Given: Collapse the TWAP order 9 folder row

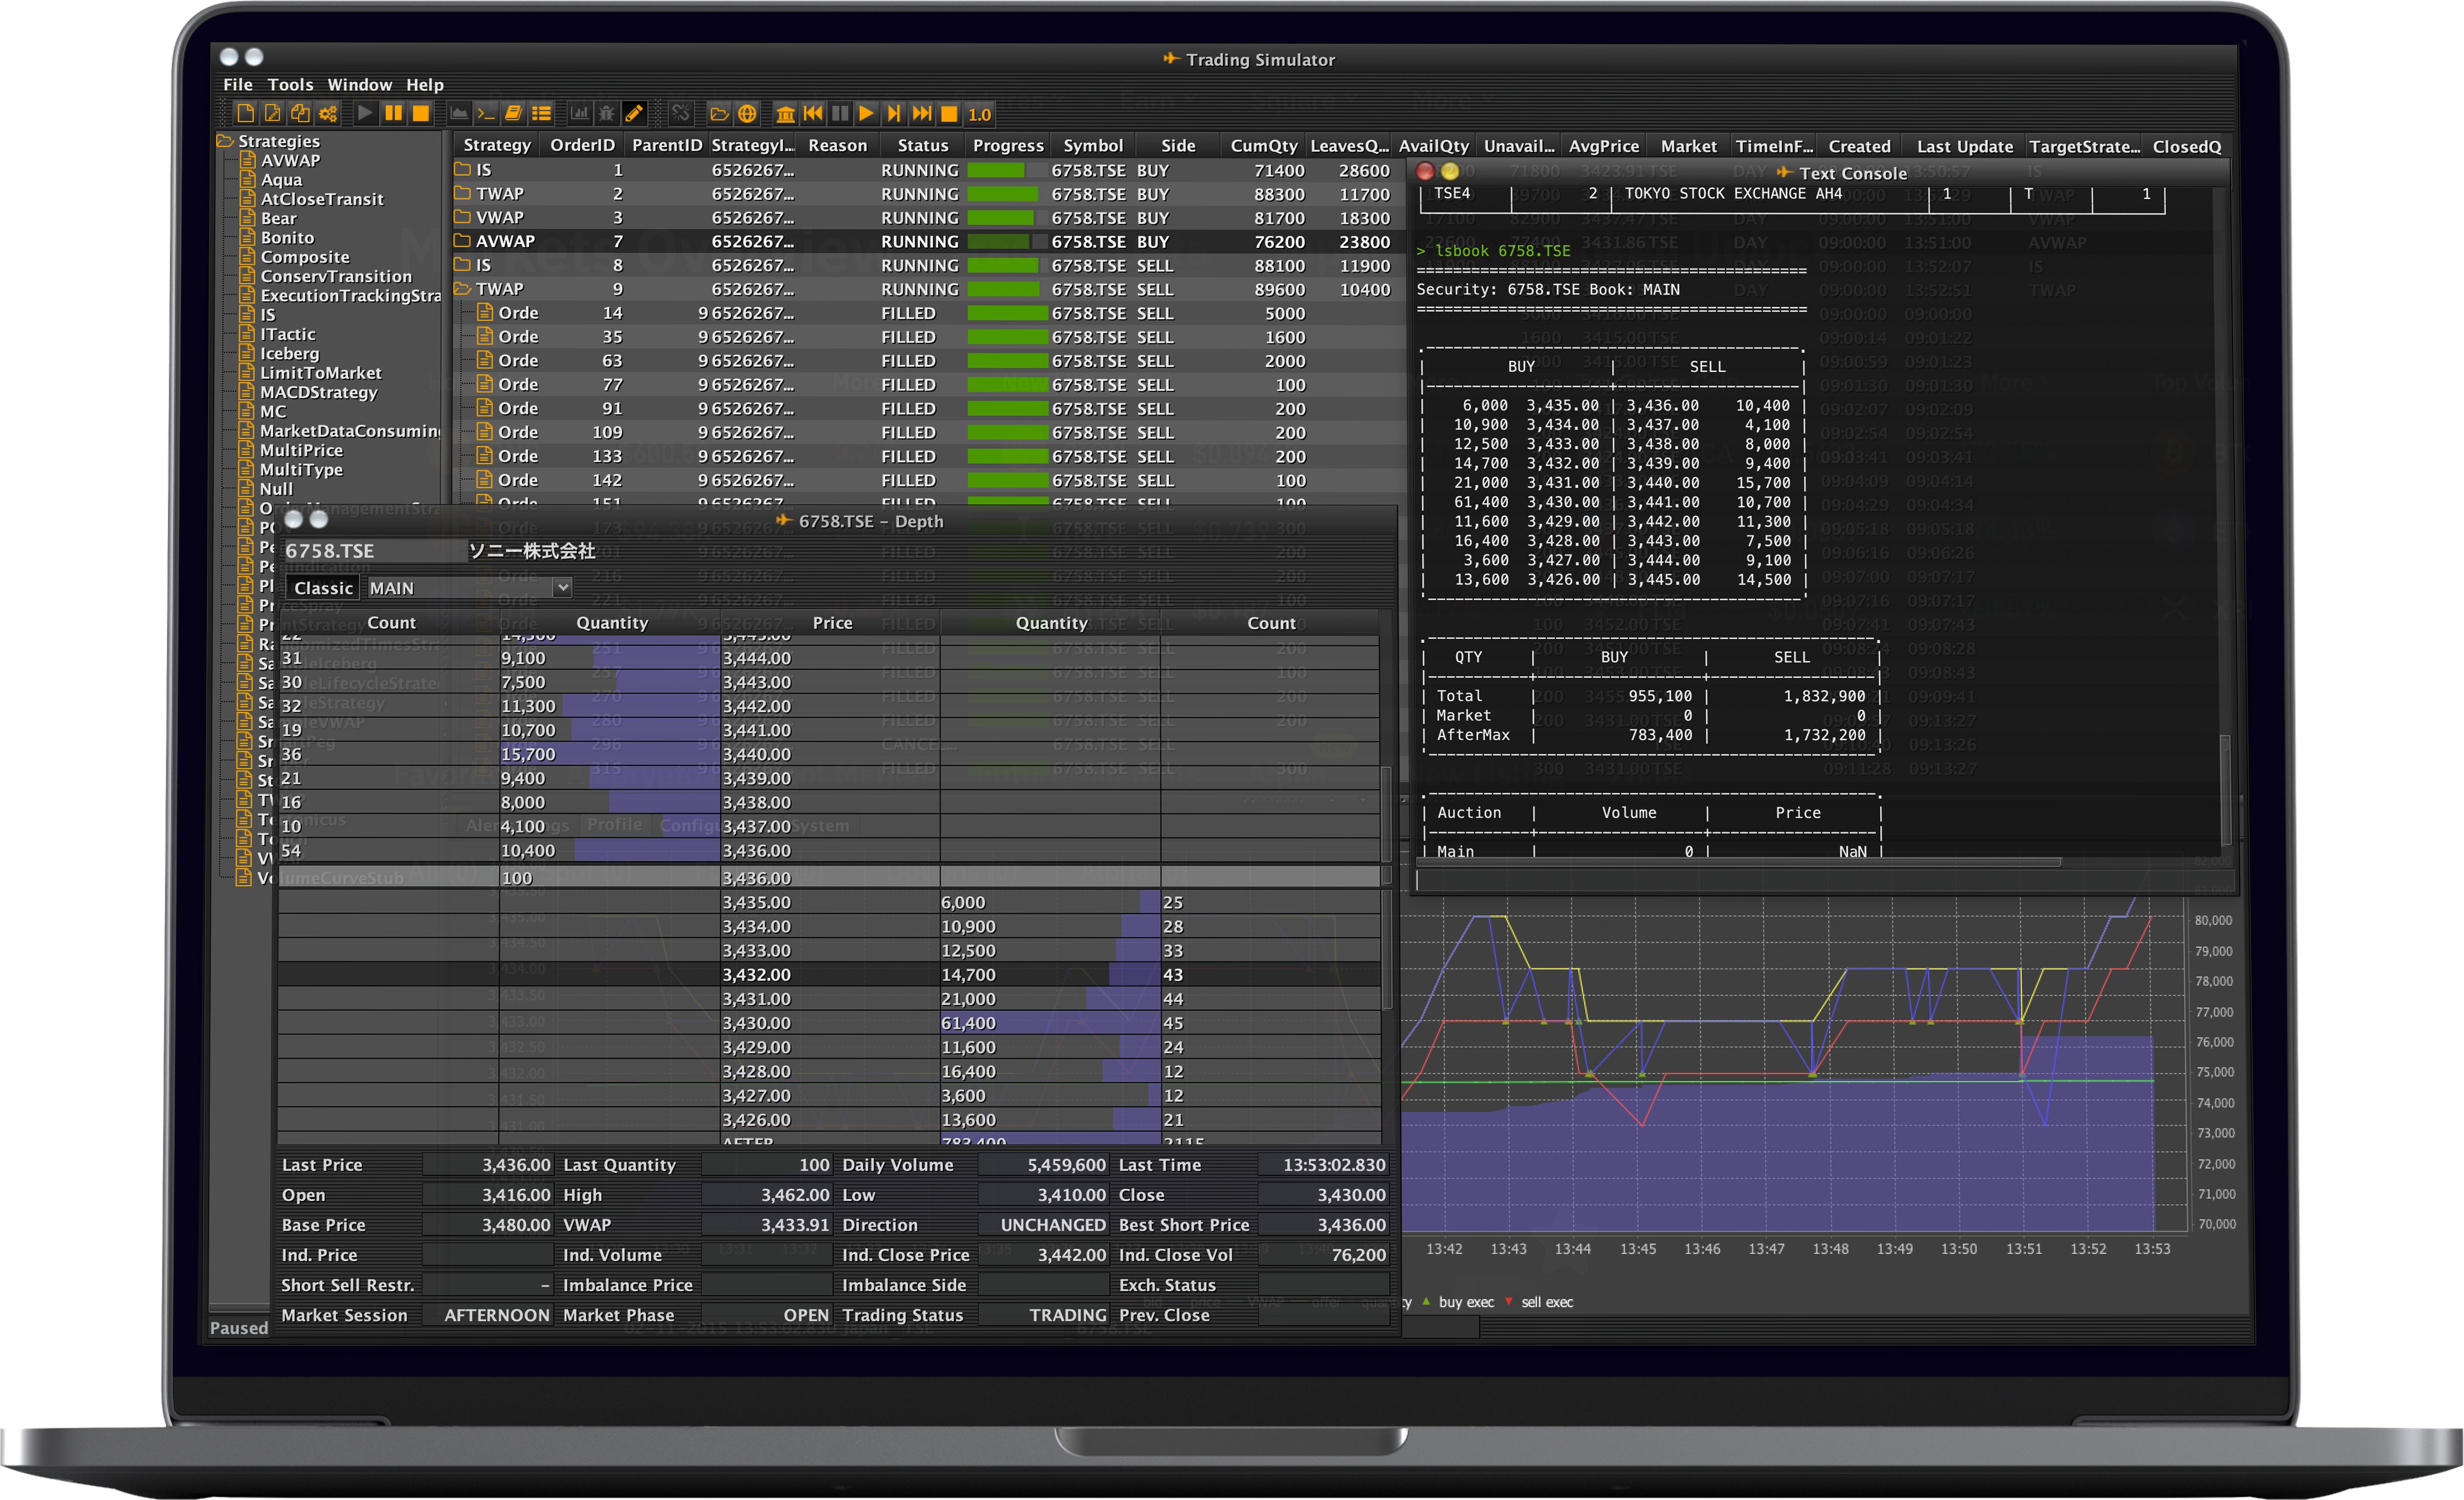Looking at the screenshot, I should pyautogui.click(x=463, y=289).
